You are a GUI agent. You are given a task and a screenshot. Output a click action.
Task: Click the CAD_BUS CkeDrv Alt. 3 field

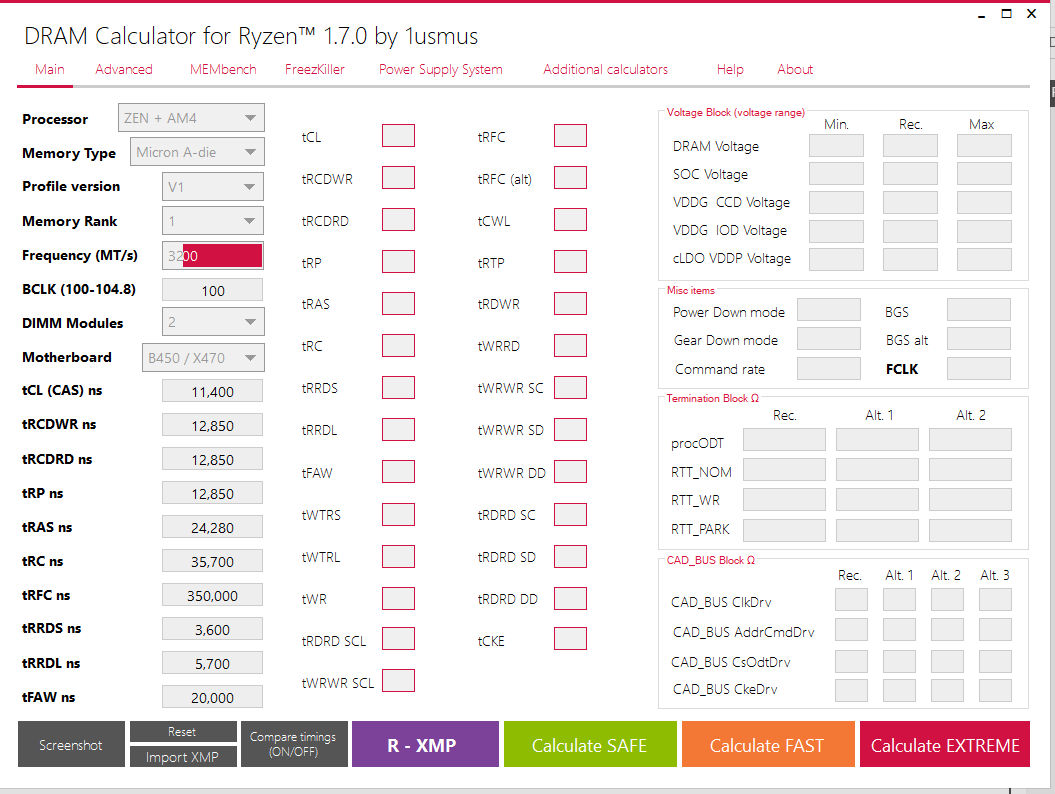[x=995, y=690]
